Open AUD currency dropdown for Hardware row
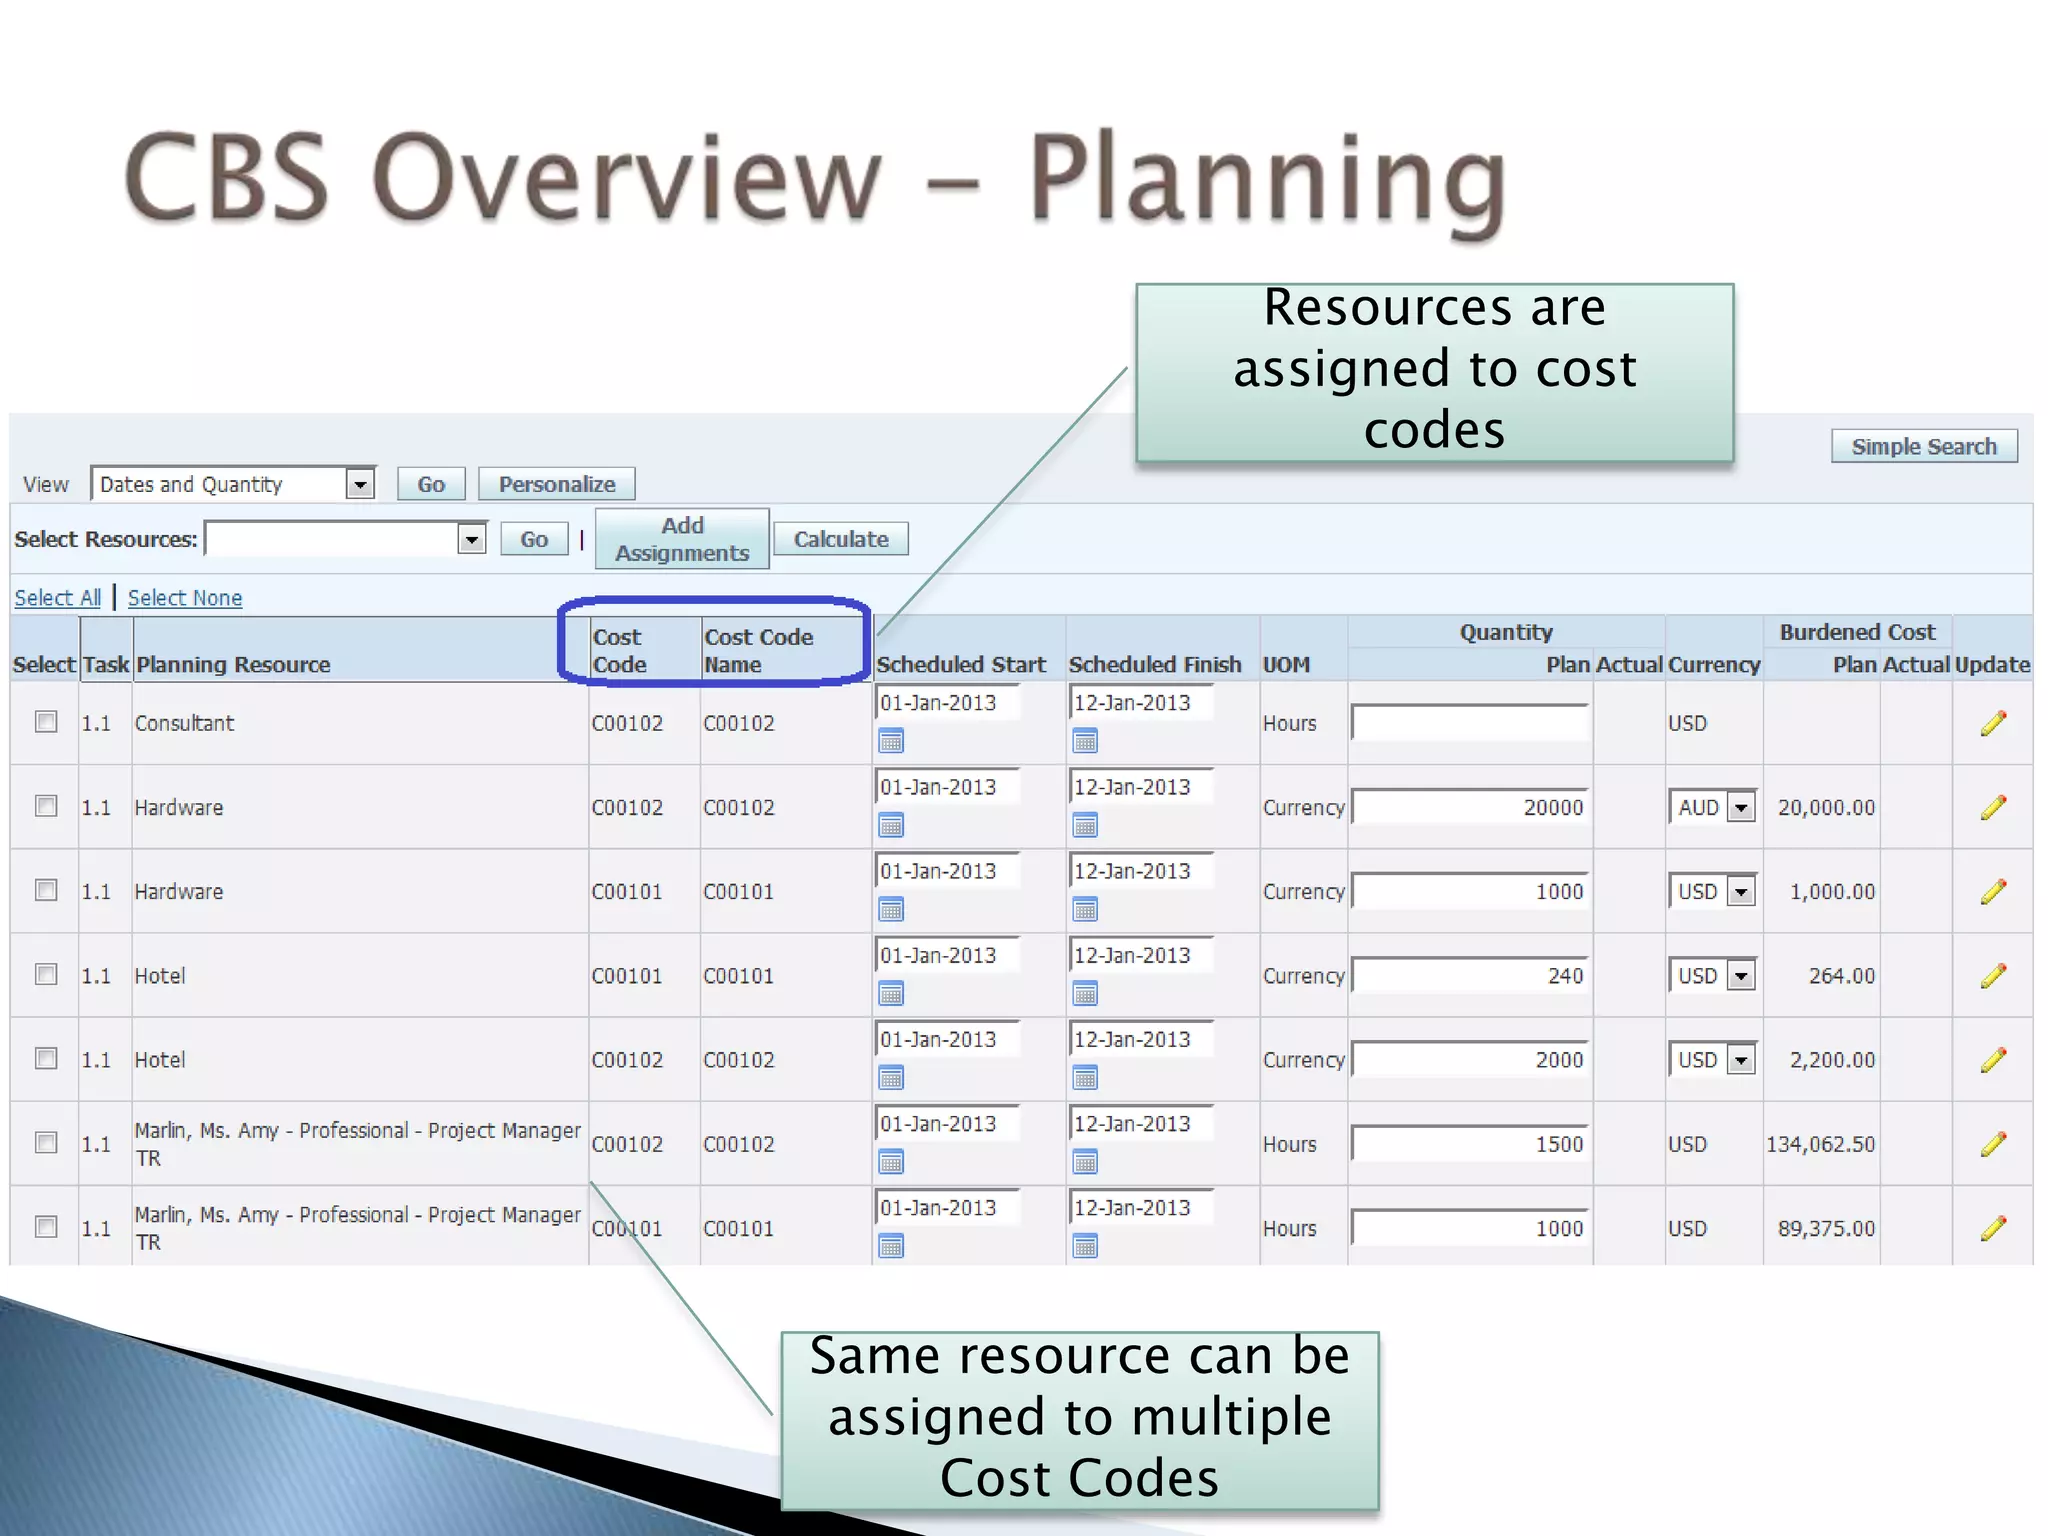The image size is (2048, 1536). pyautogui.click(x=1712, y=807)
